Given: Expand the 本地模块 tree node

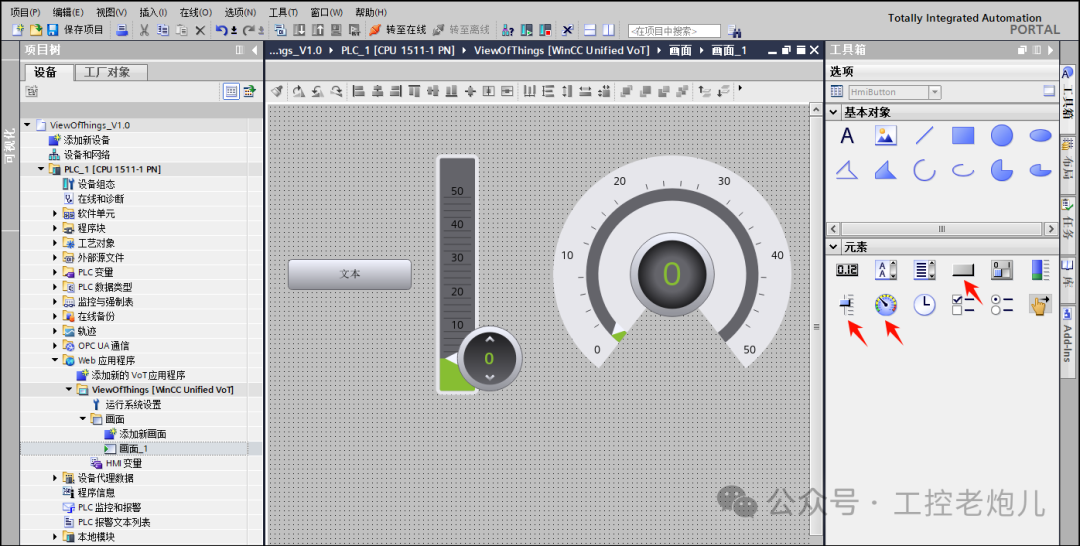Looking at the screenshot, I should (x=55, y=536).
